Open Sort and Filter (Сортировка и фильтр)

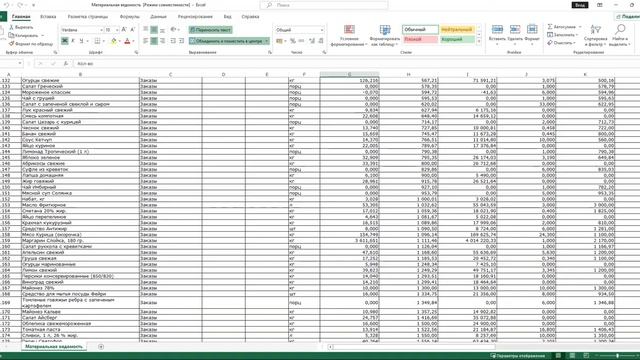click(x=595, y=35)
